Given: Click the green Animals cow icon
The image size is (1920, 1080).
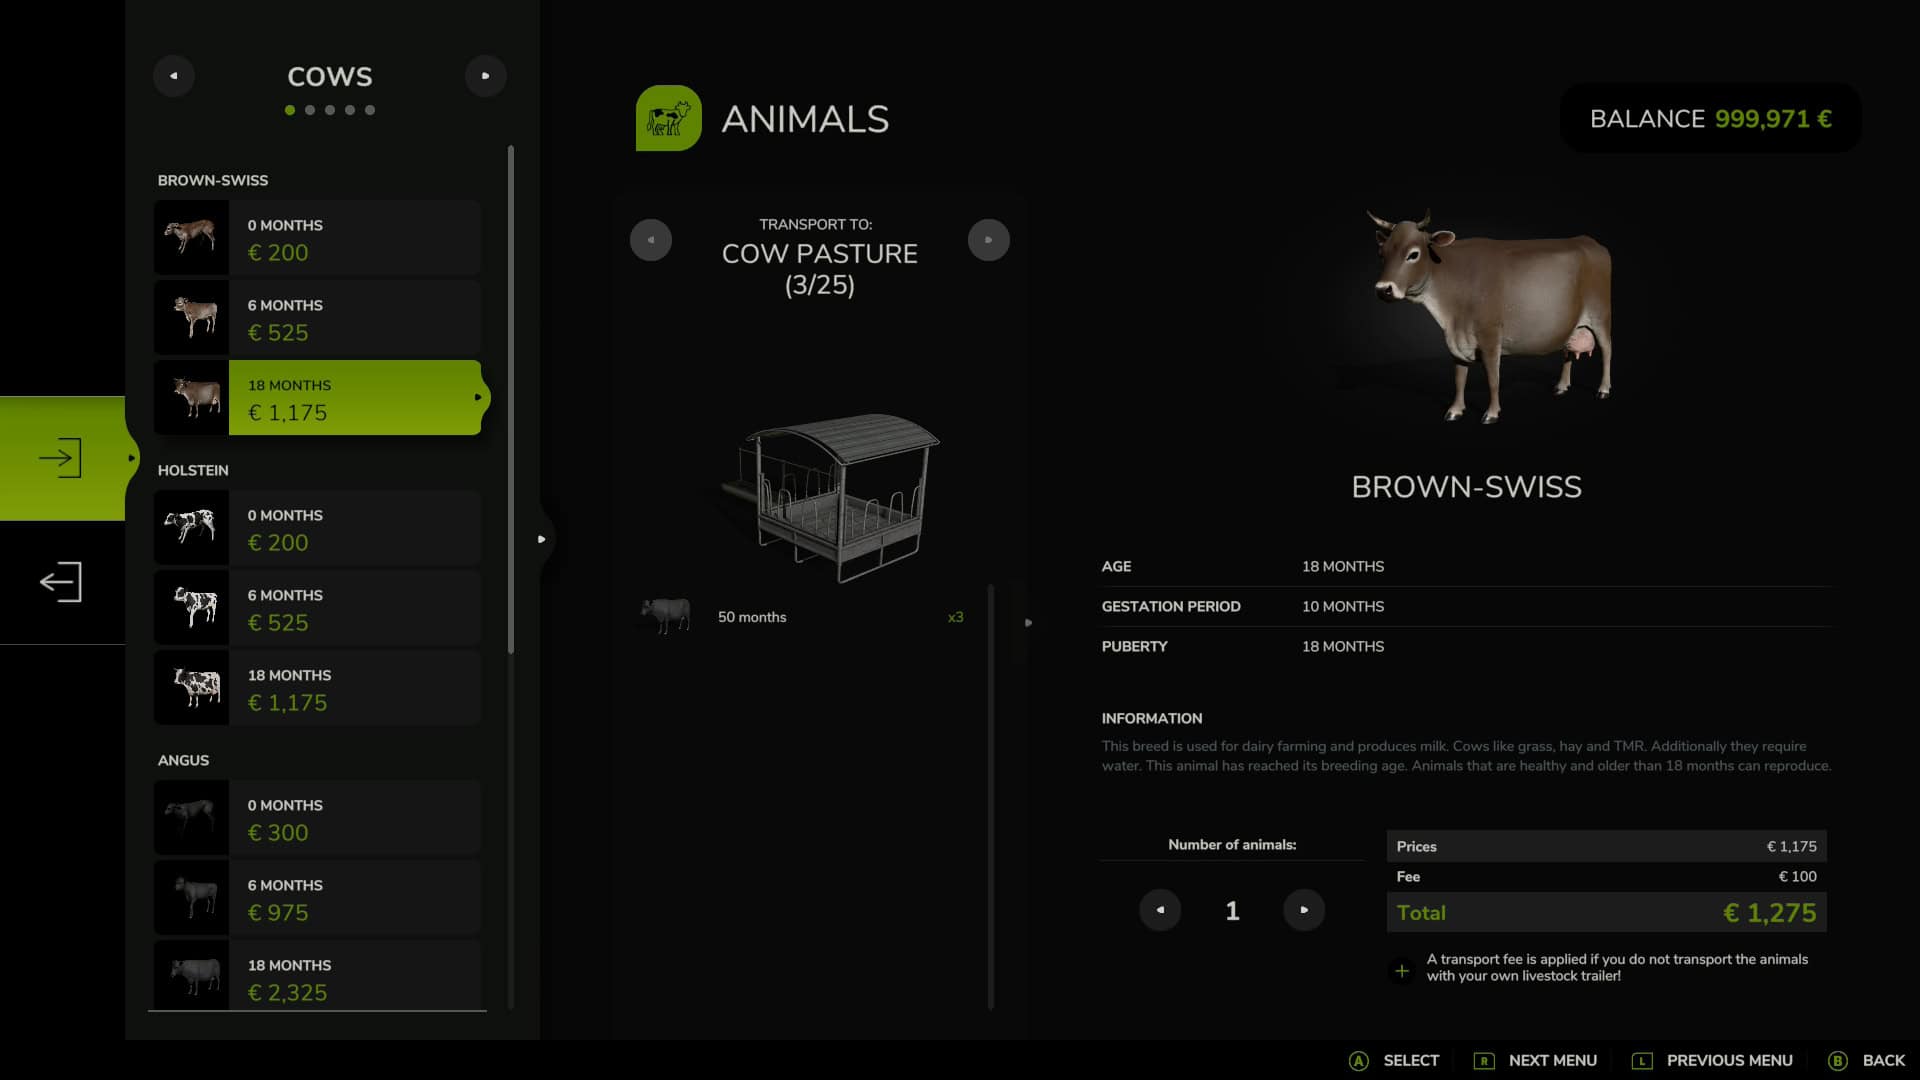Looking at the screenshot, I should (668, 118).
